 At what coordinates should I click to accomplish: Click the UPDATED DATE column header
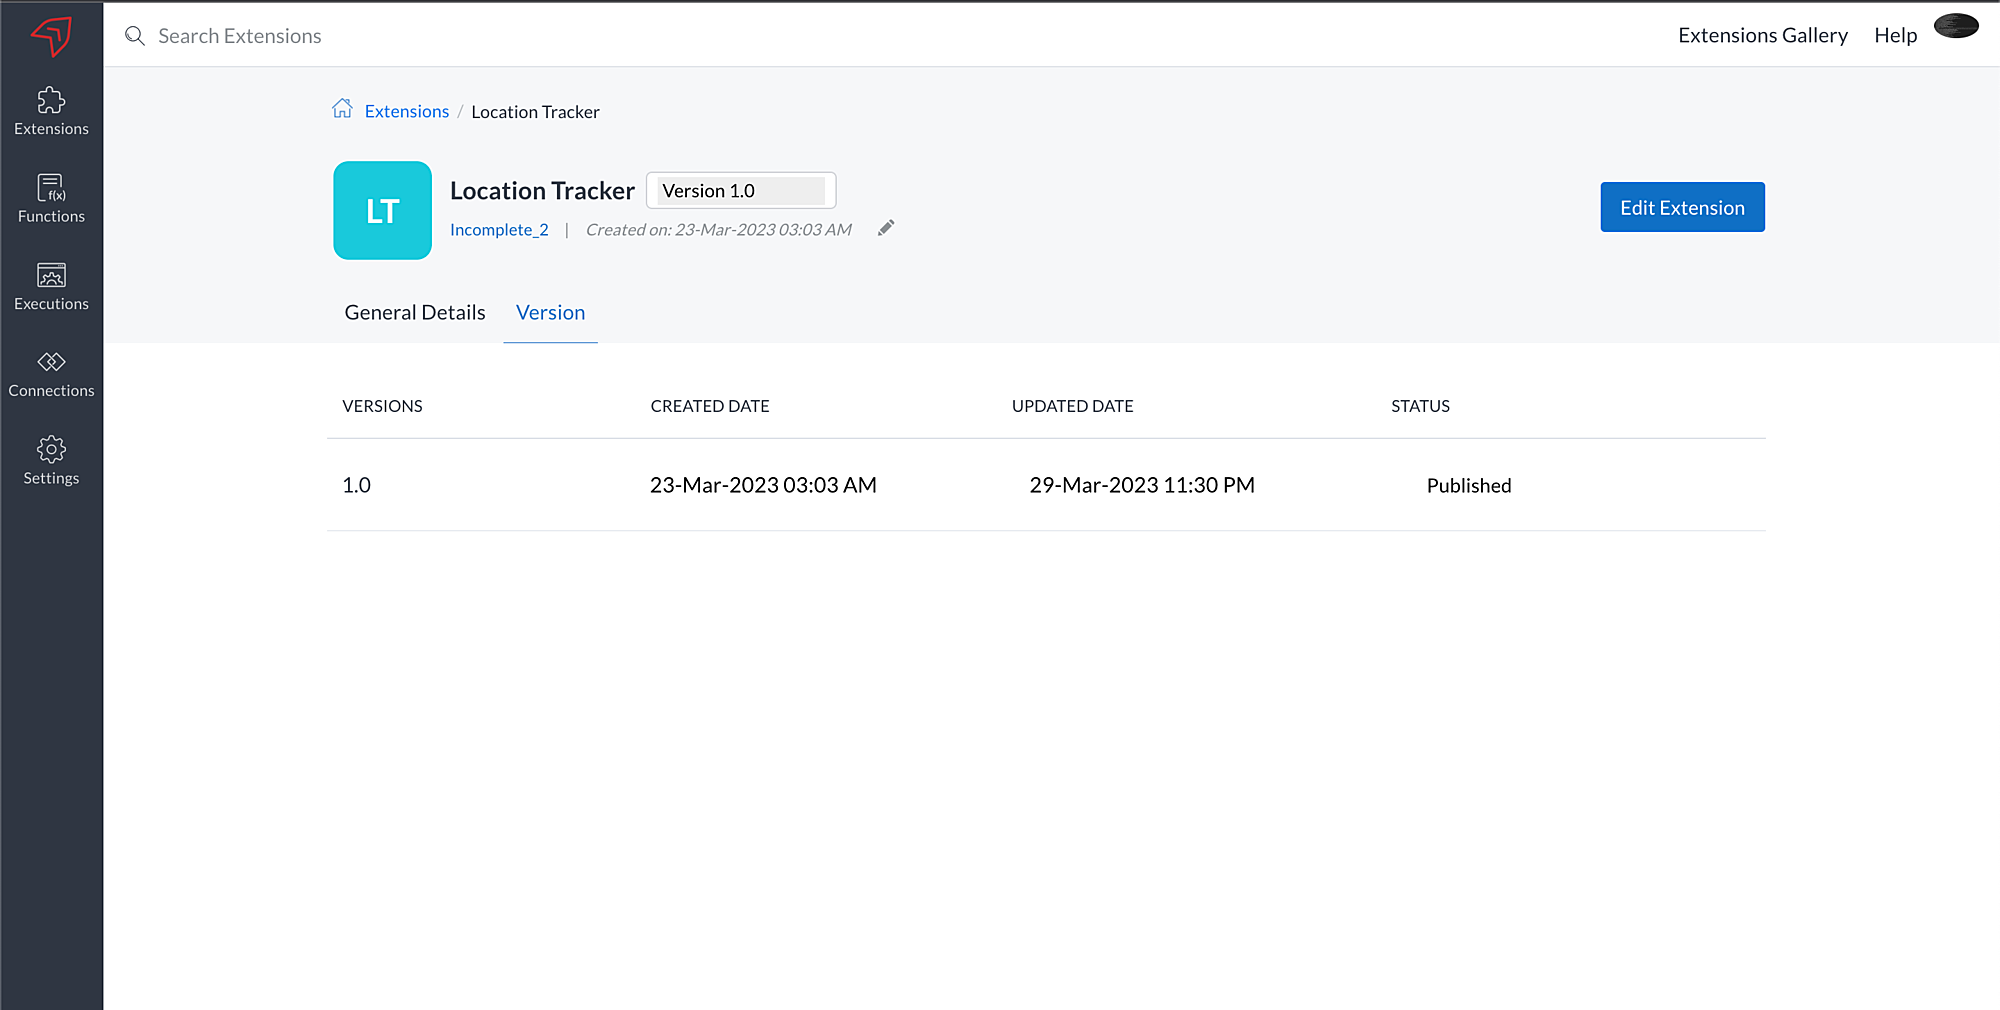[1072, 406]
